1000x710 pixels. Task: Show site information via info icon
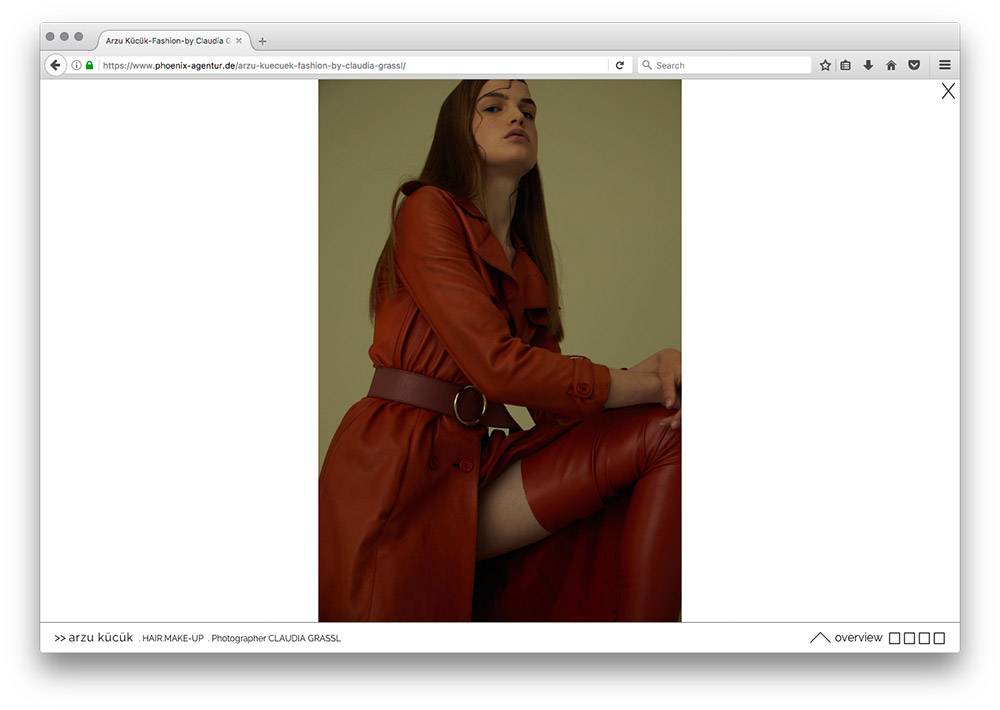[77, 65]
